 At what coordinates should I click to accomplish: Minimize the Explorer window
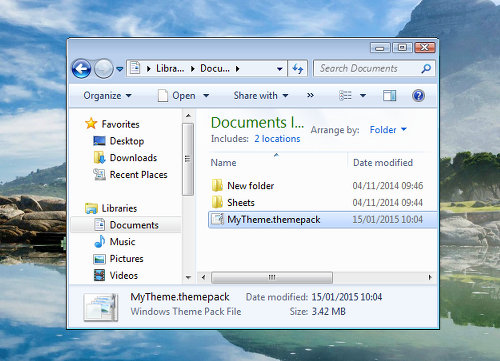(380, 48)
